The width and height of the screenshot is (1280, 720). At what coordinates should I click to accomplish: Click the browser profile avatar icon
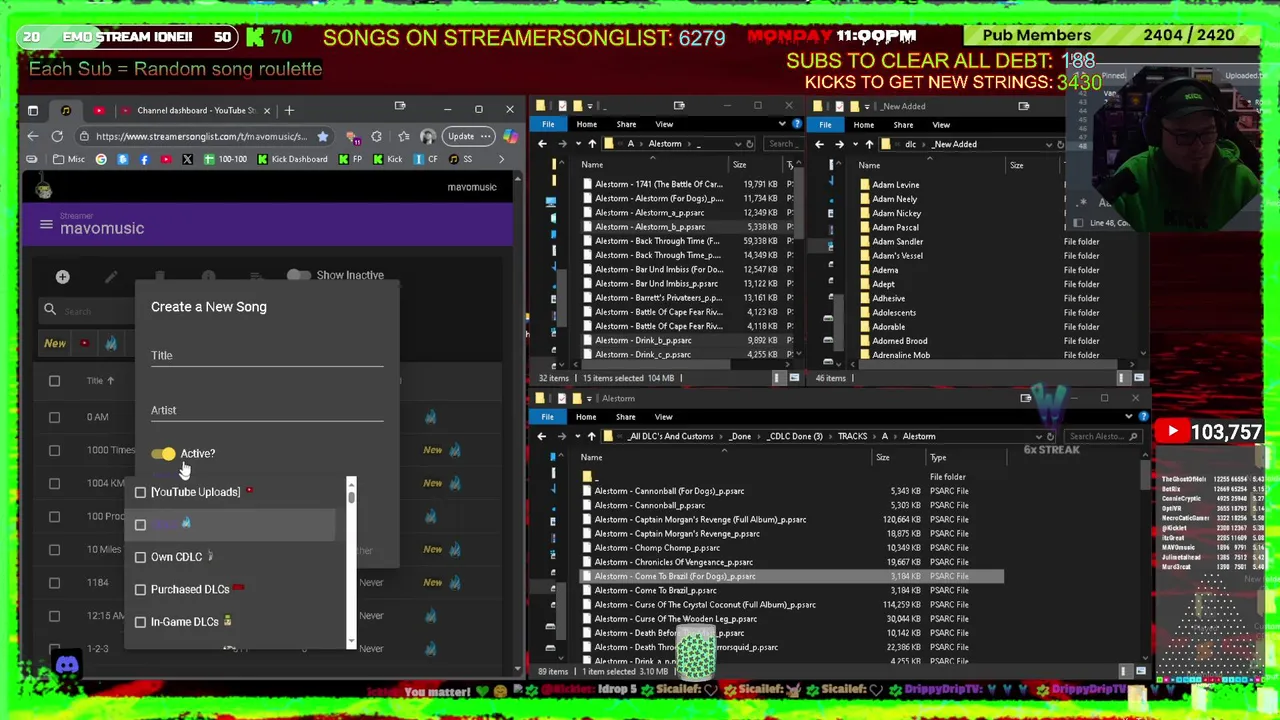(x=428, y=136)
